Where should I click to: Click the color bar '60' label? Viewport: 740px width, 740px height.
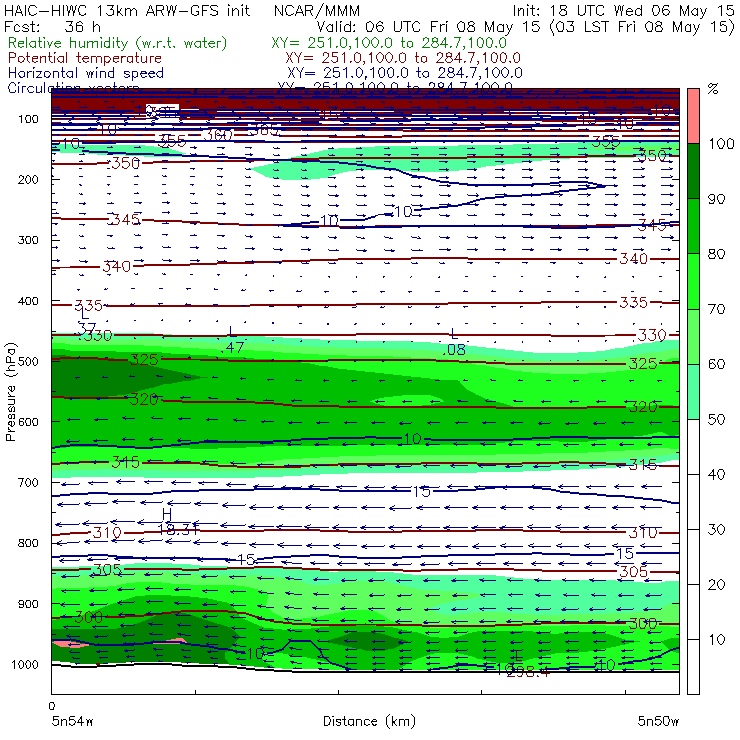point(716,364)
